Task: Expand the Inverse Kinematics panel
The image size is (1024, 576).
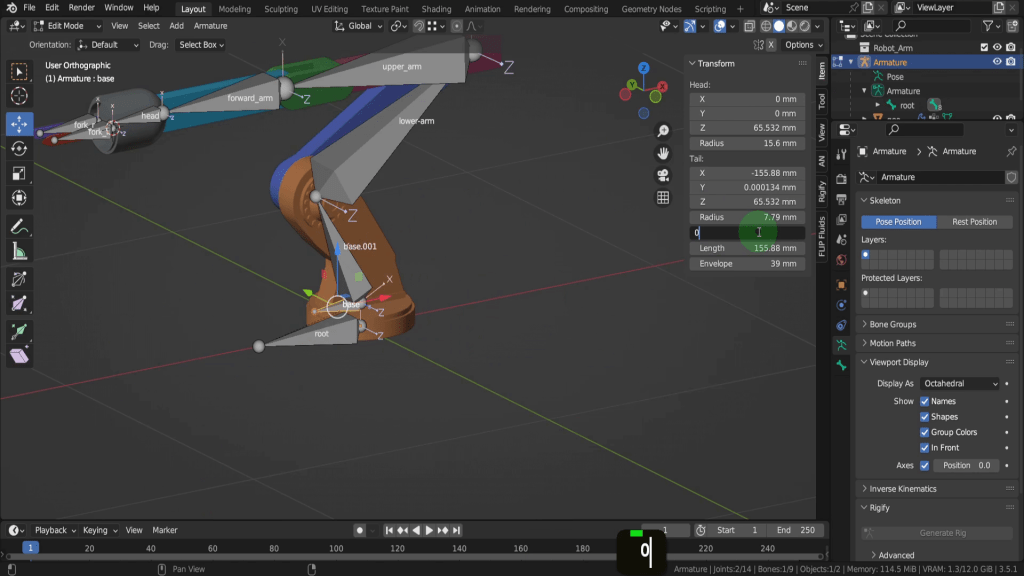Action: click(902, 489)
